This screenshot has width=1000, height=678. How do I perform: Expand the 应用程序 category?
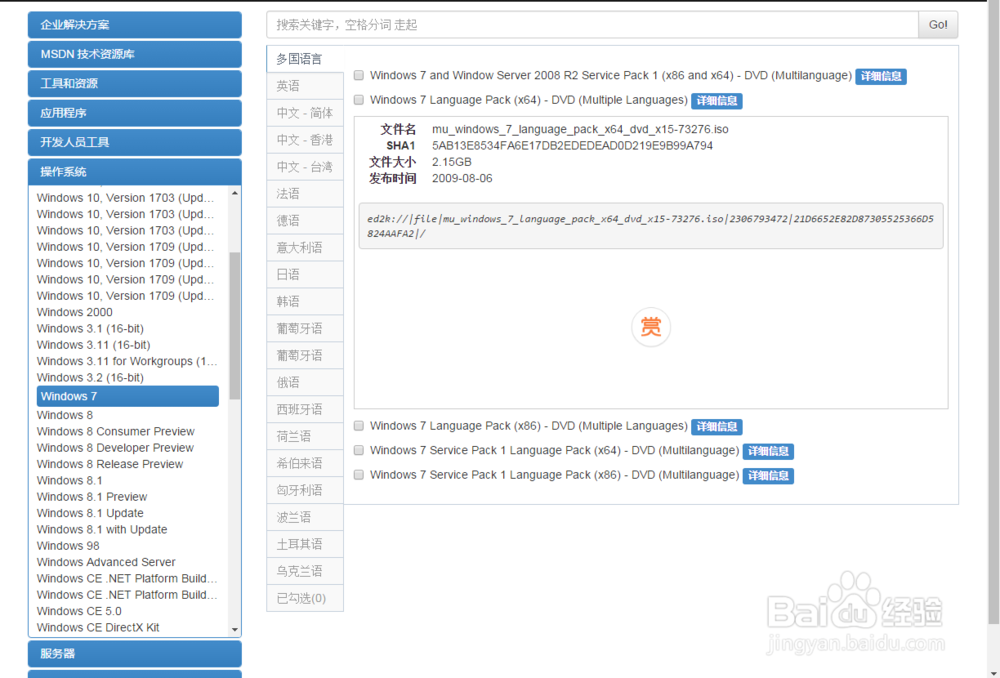pos(135,113)
